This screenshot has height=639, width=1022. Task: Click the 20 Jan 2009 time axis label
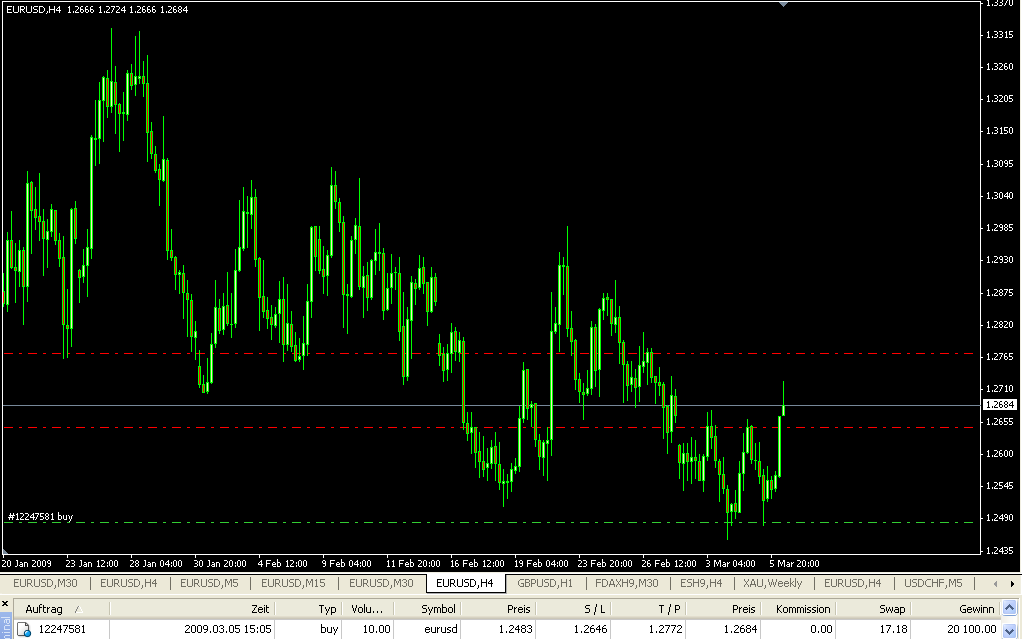27,563
